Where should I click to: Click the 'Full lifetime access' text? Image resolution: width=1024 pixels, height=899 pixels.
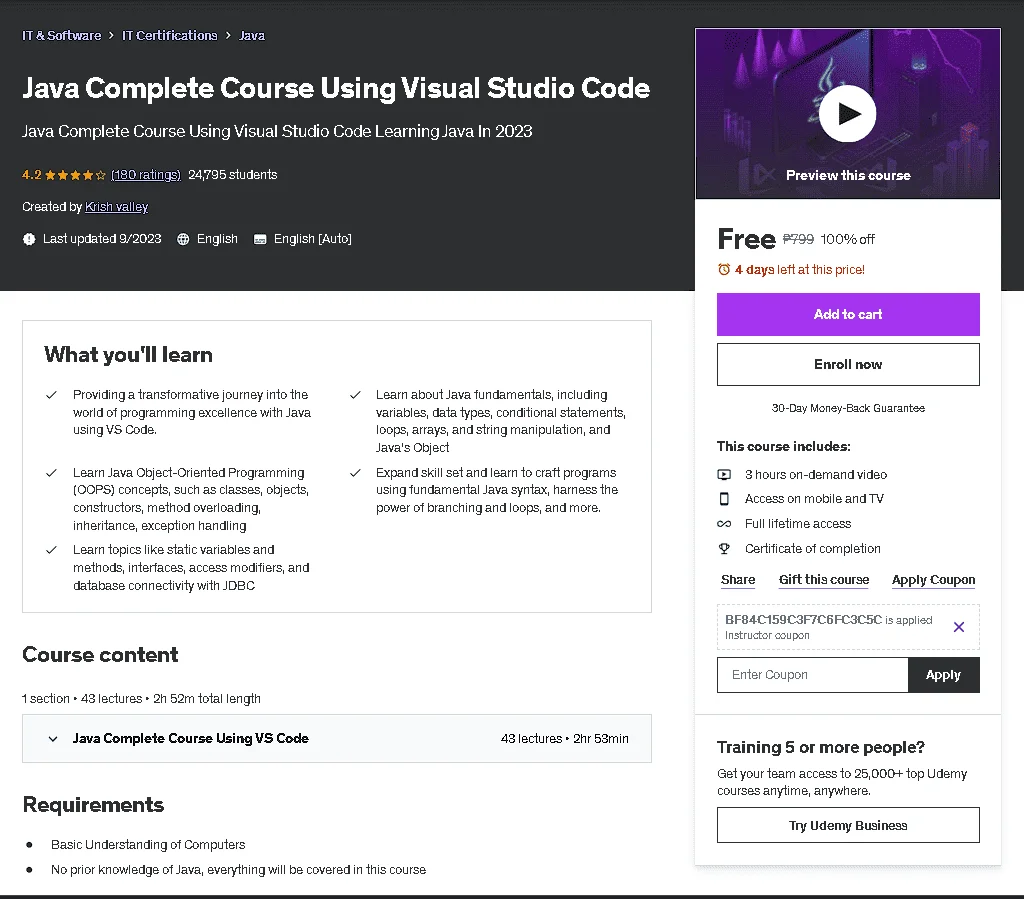[x=798, y=524]
